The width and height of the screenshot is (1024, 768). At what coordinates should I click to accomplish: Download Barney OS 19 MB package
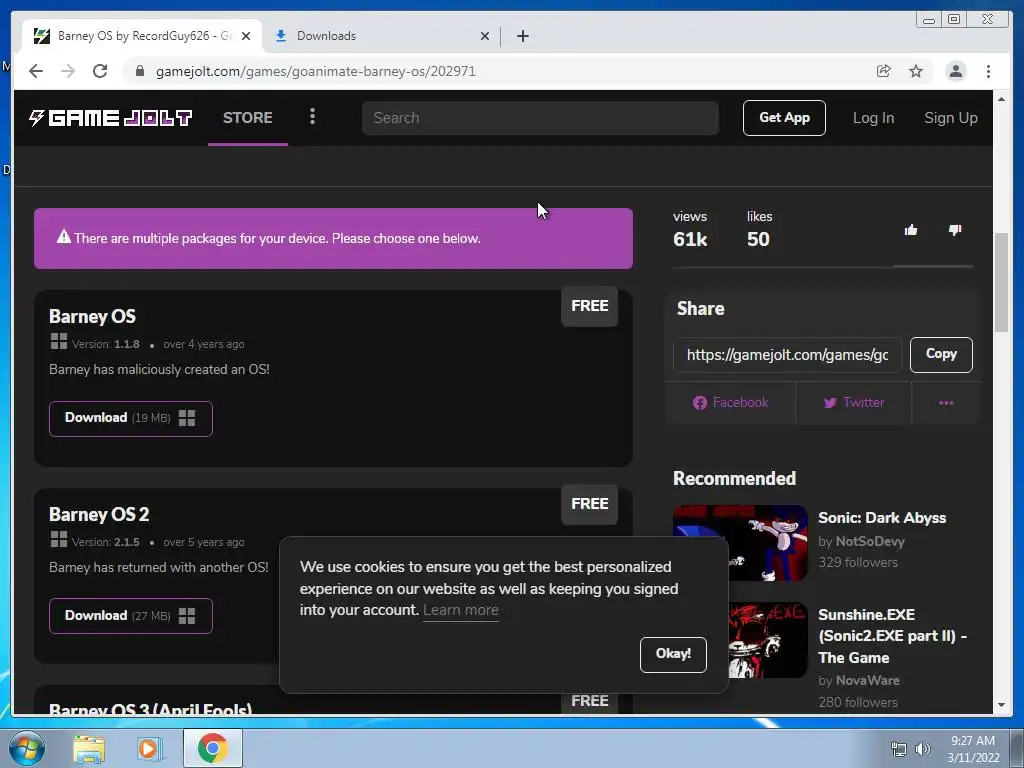[x=131, y=419]
